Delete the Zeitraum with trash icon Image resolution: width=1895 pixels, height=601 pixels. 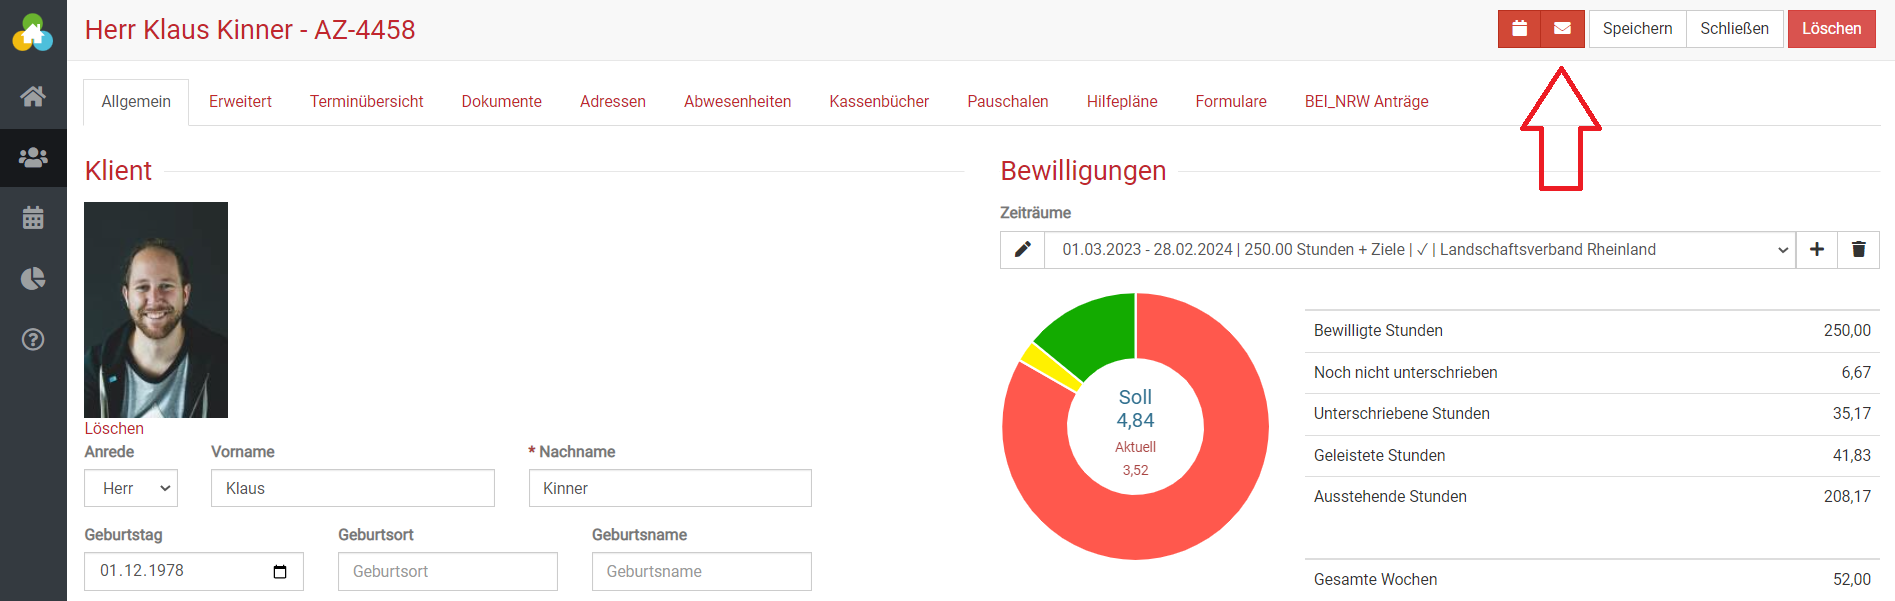tap(1858, 250)
